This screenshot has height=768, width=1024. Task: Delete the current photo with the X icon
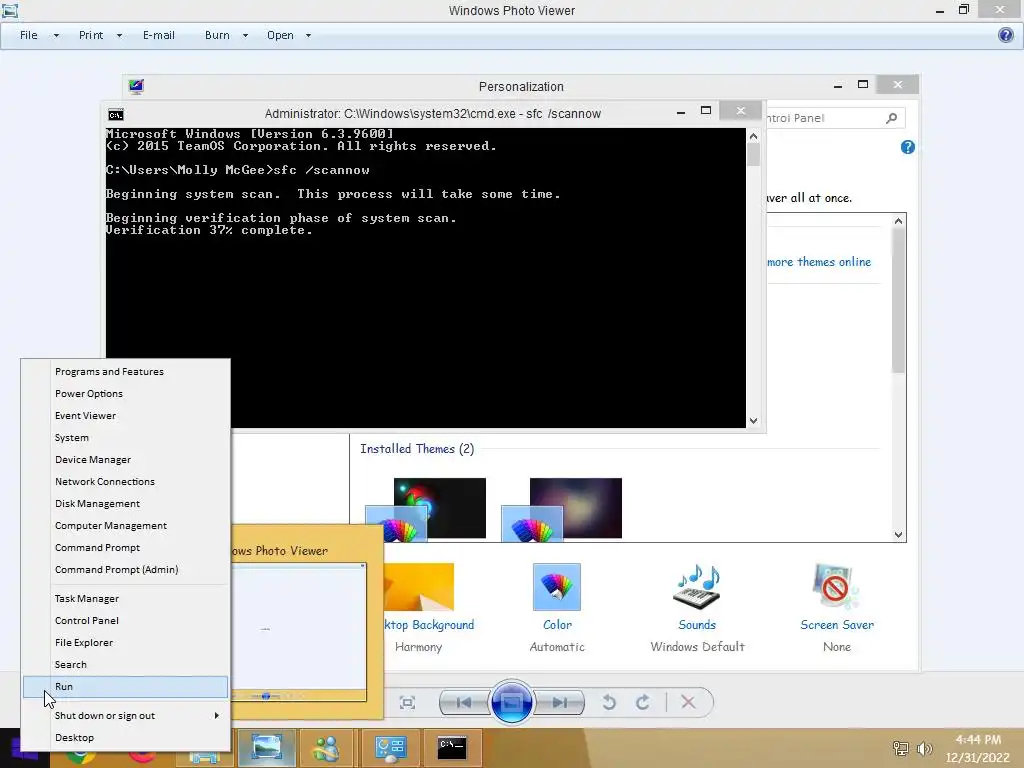pyautogui.click(x=688, y=703)
